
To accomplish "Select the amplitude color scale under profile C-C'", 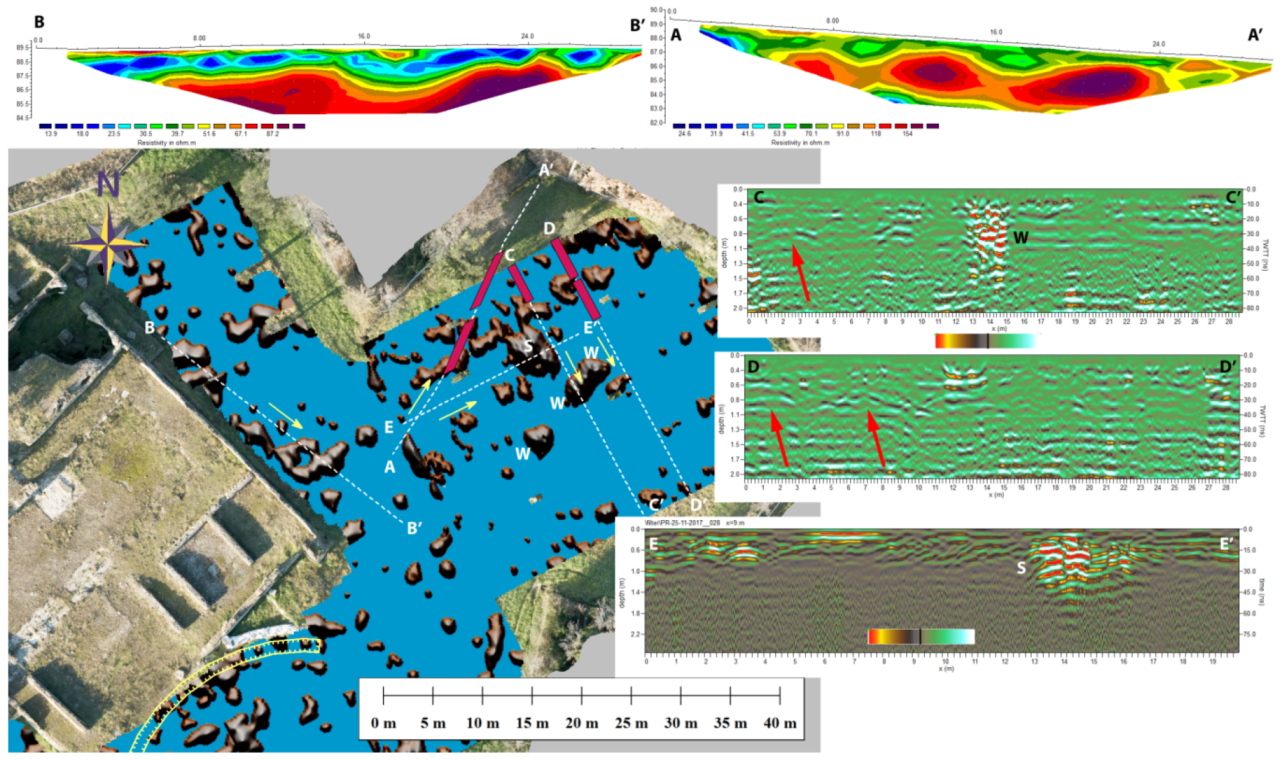I will click(985, 339).
